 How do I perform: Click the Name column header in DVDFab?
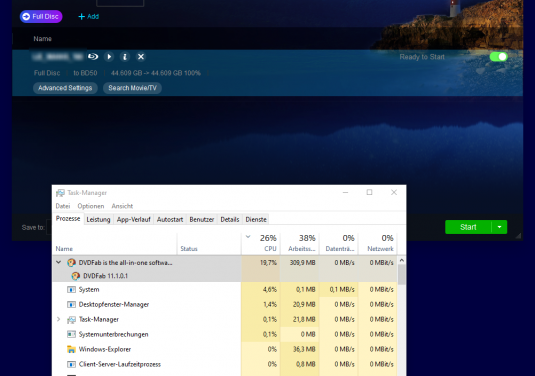42,39
